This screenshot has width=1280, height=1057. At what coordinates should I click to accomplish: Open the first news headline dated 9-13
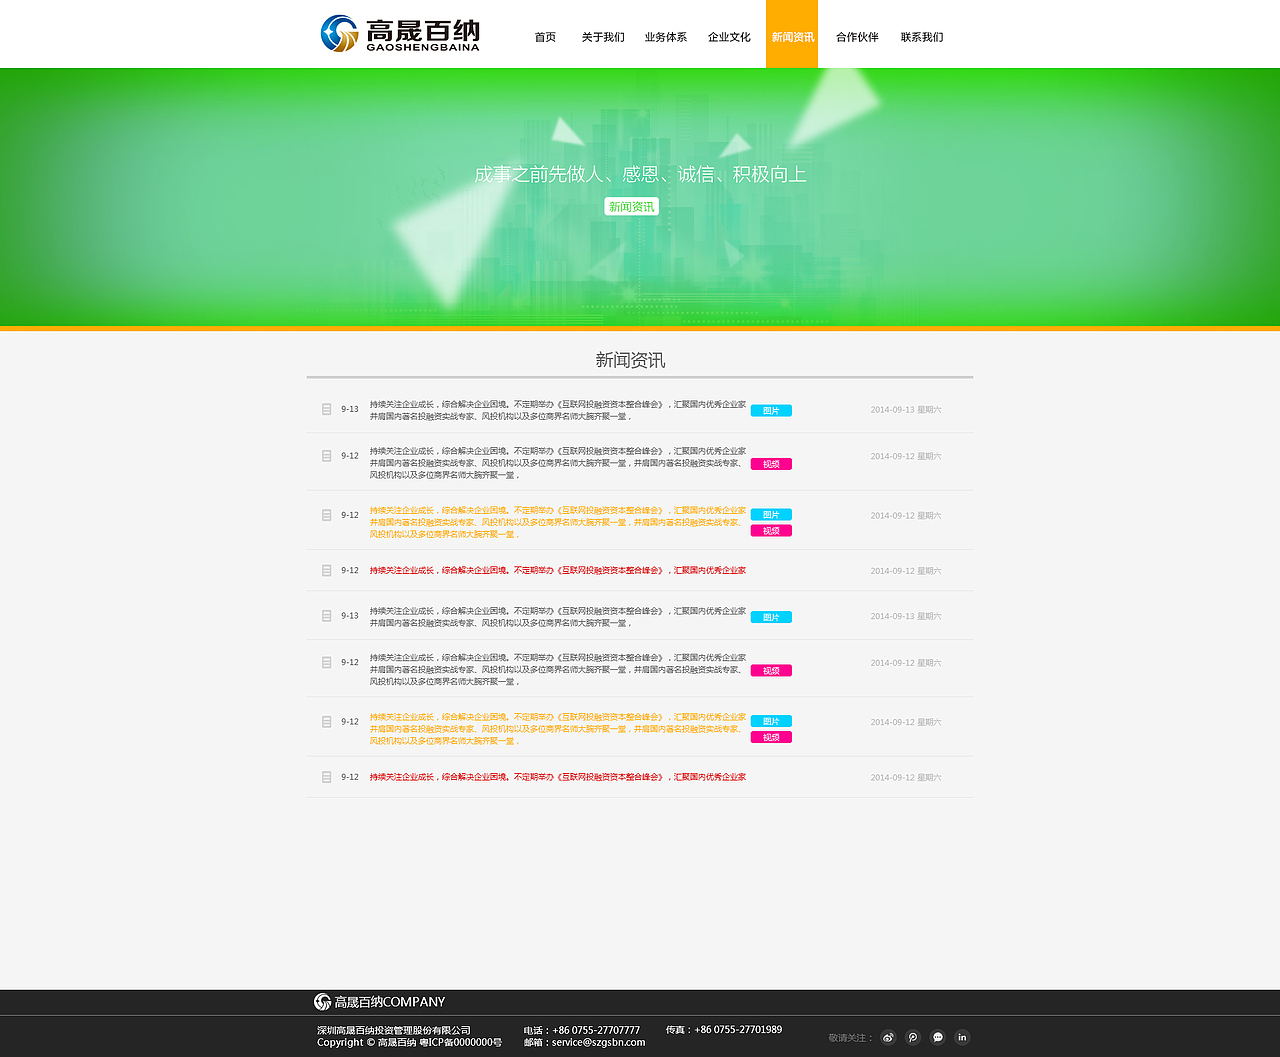coord(558,410)
